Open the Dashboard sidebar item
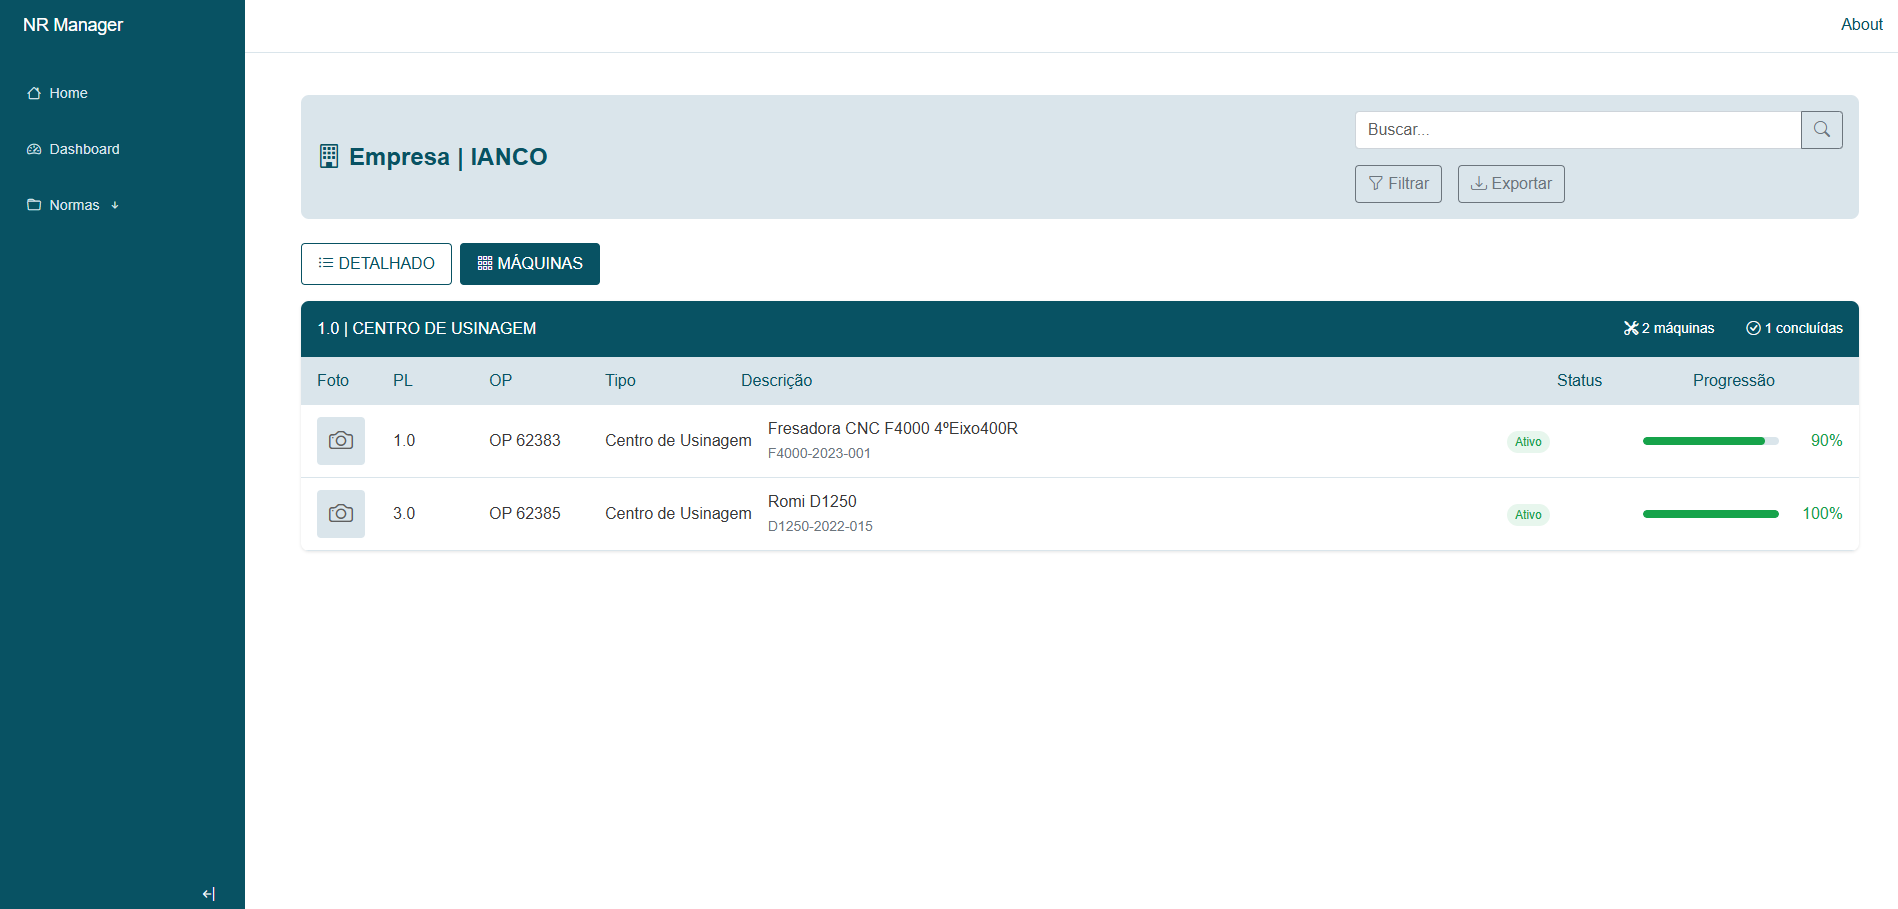1898x909 pixels. (x=73, y=149)
